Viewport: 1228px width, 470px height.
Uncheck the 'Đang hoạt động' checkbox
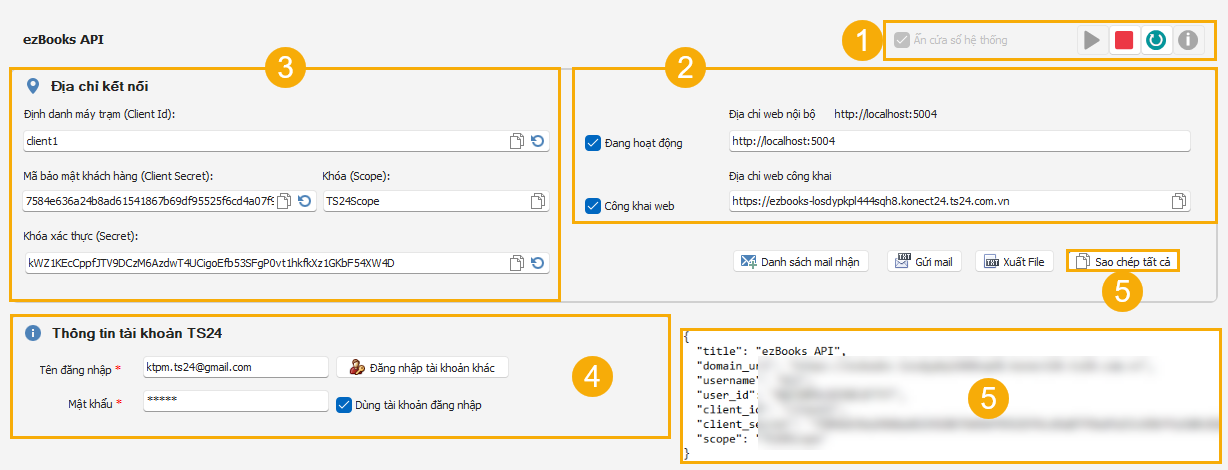(x=592, y=143)
